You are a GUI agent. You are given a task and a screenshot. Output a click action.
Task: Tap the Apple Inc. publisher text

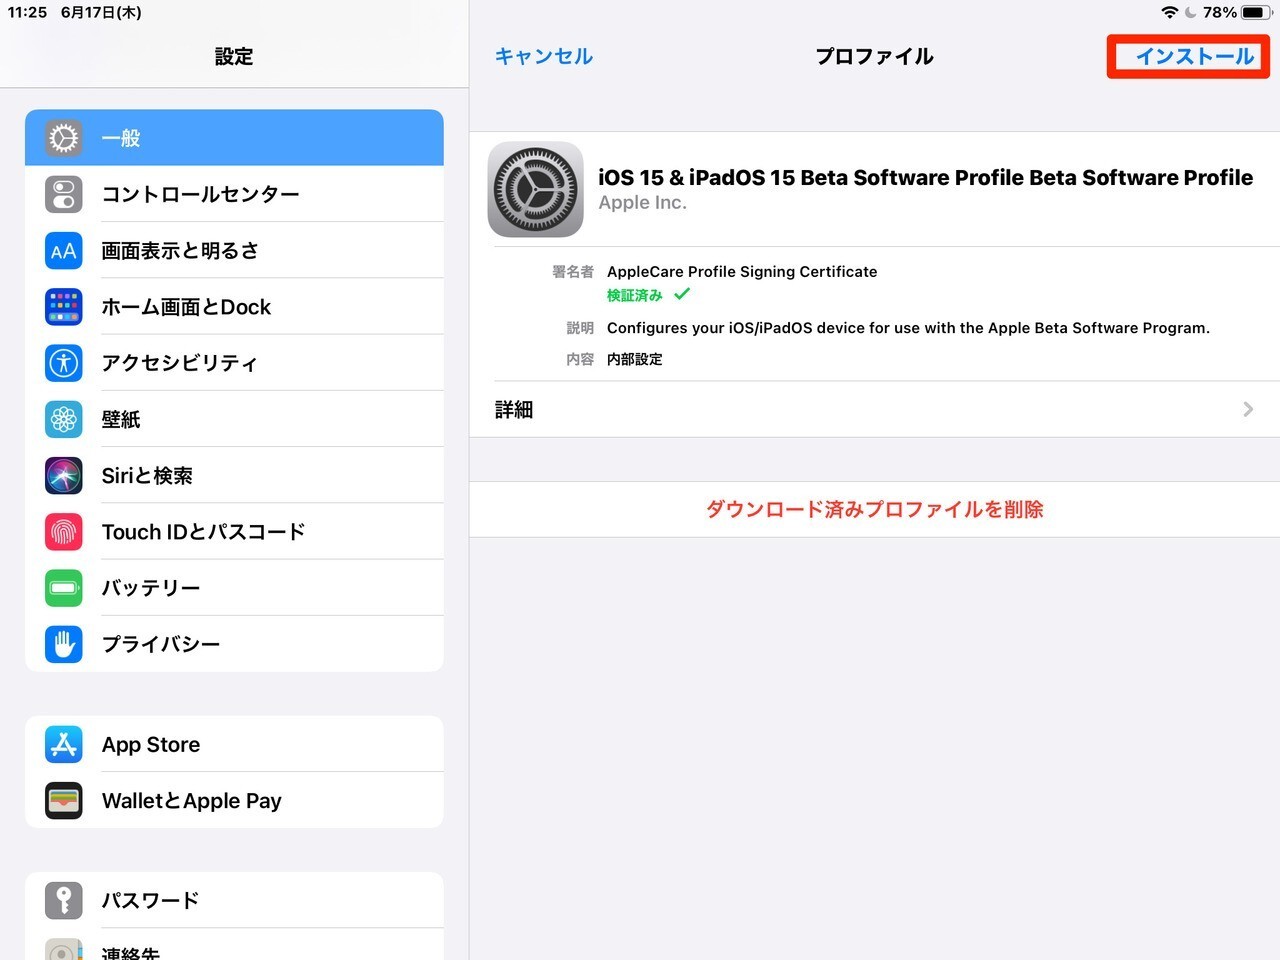coord(642,202)
